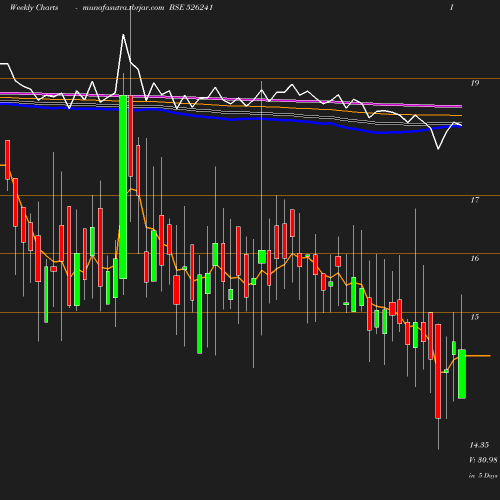The image size is (500, 500).
Task: Click the 'Weekly Charts' title text
Action: [34, 8]
